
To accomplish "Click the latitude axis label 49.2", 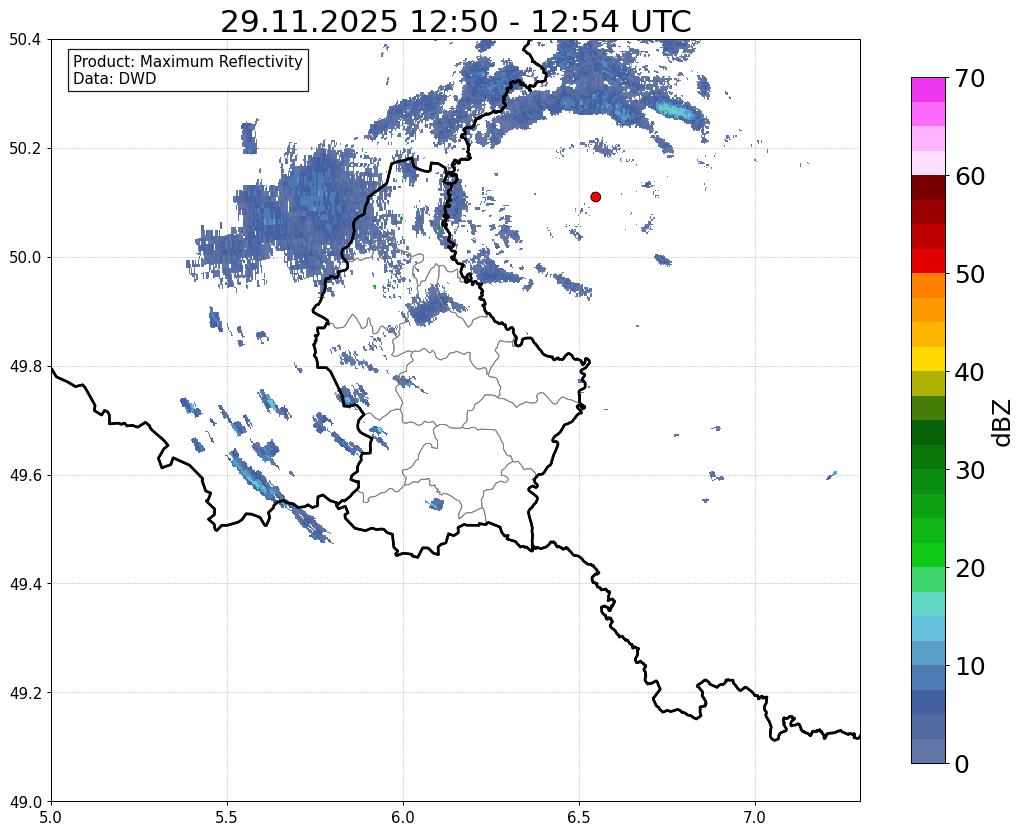I will point(25,693).
